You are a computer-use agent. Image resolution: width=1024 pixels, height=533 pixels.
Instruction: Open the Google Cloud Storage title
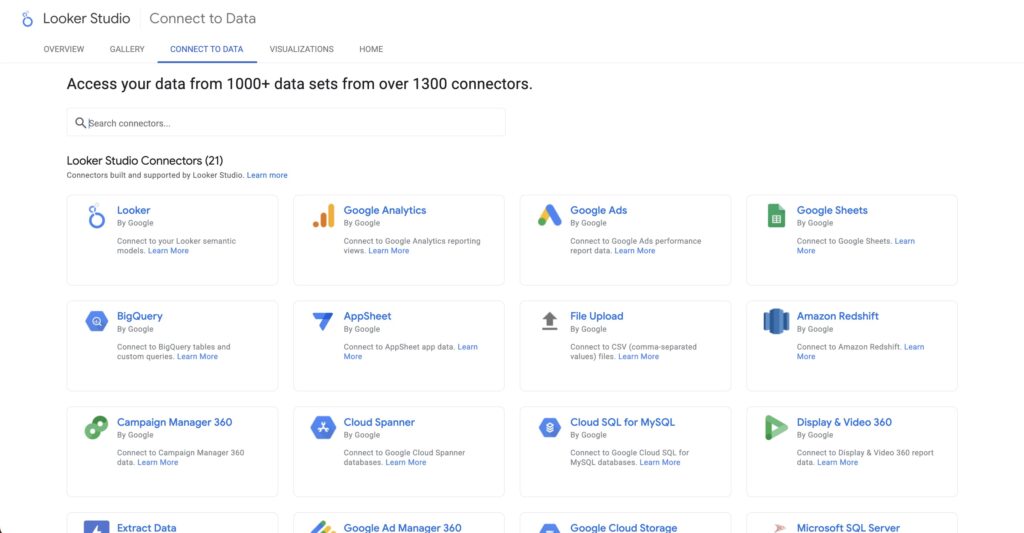tap(624, 527)
